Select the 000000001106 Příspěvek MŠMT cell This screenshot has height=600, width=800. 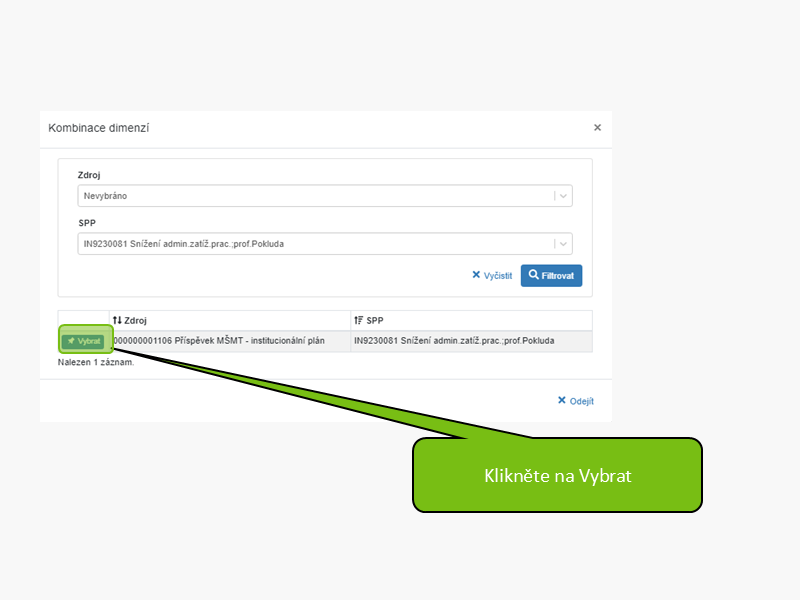230,341
